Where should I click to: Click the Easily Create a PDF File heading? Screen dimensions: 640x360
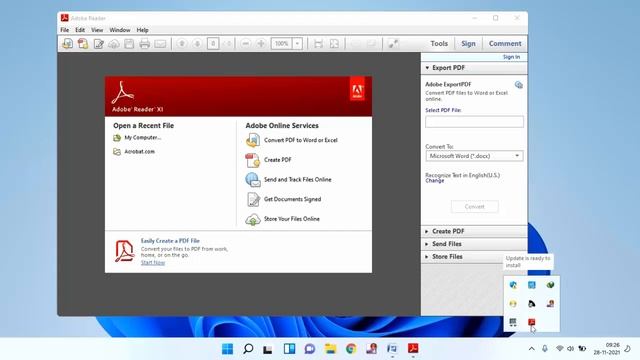tap(170, 241)
